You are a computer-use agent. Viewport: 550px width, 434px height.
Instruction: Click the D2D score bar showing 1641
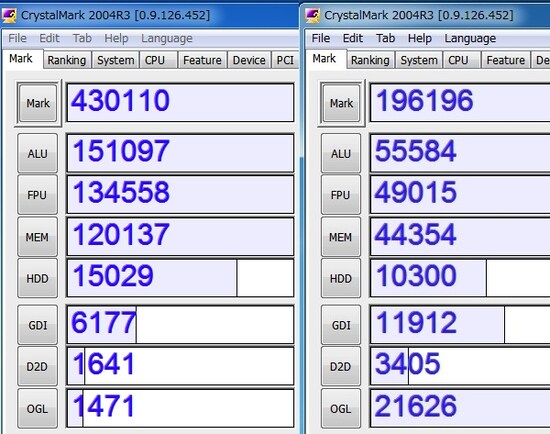point(180,366)
